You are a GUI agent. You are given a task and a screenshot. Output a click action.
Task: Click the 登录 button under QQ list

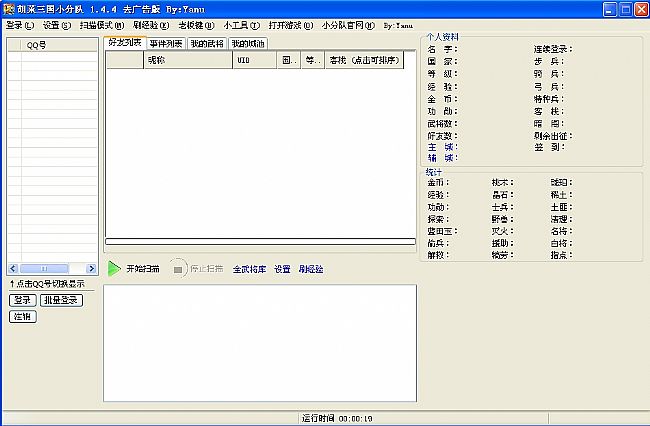tap(23, 300)
